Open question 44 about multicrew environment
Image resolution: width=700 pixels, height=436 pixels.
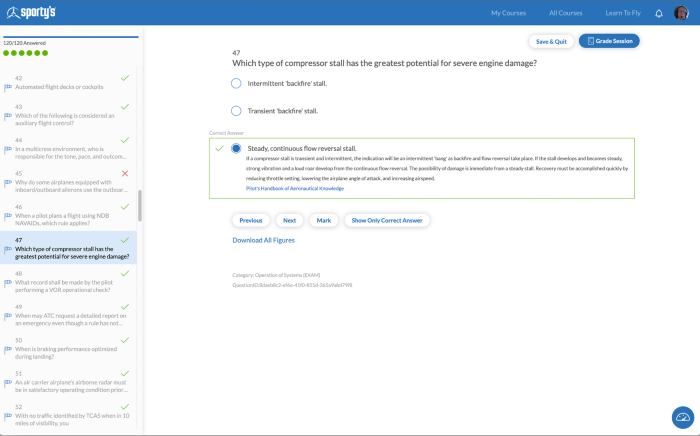click(x=68, y=149)
